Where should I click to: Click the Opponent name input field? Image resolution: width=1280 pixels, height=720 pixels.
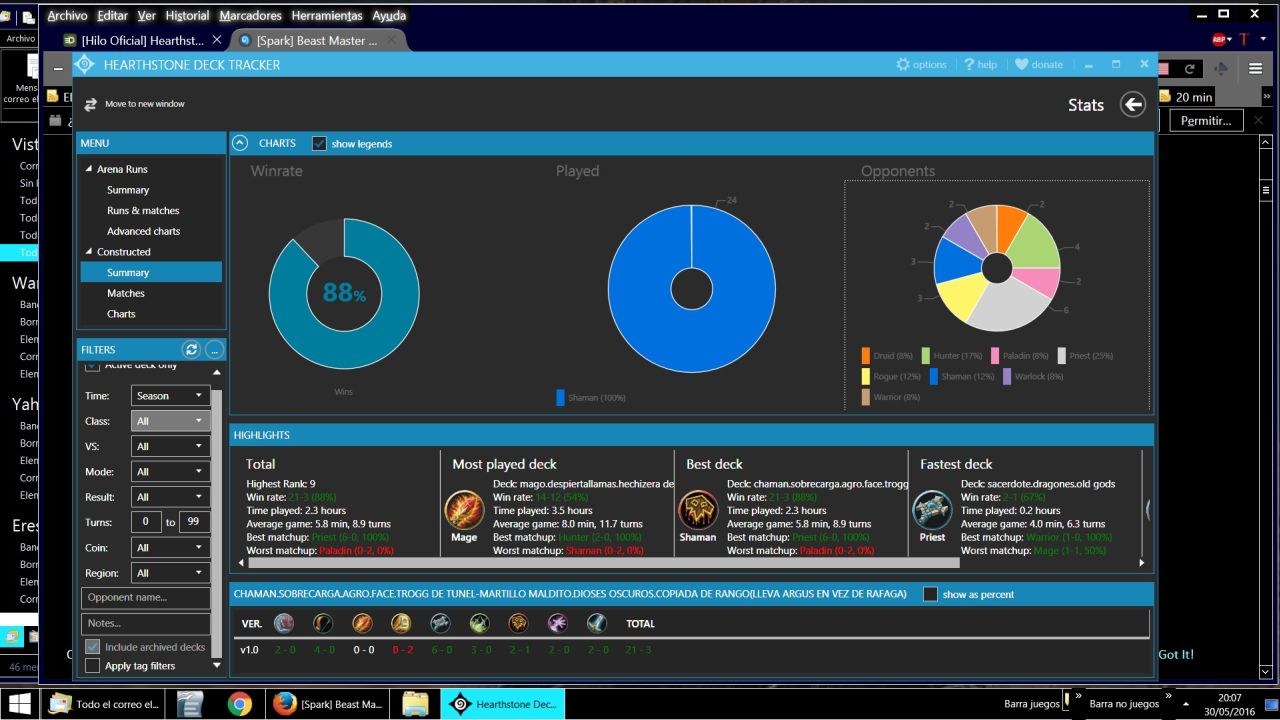pyautogui.click(x=146, y=597)
